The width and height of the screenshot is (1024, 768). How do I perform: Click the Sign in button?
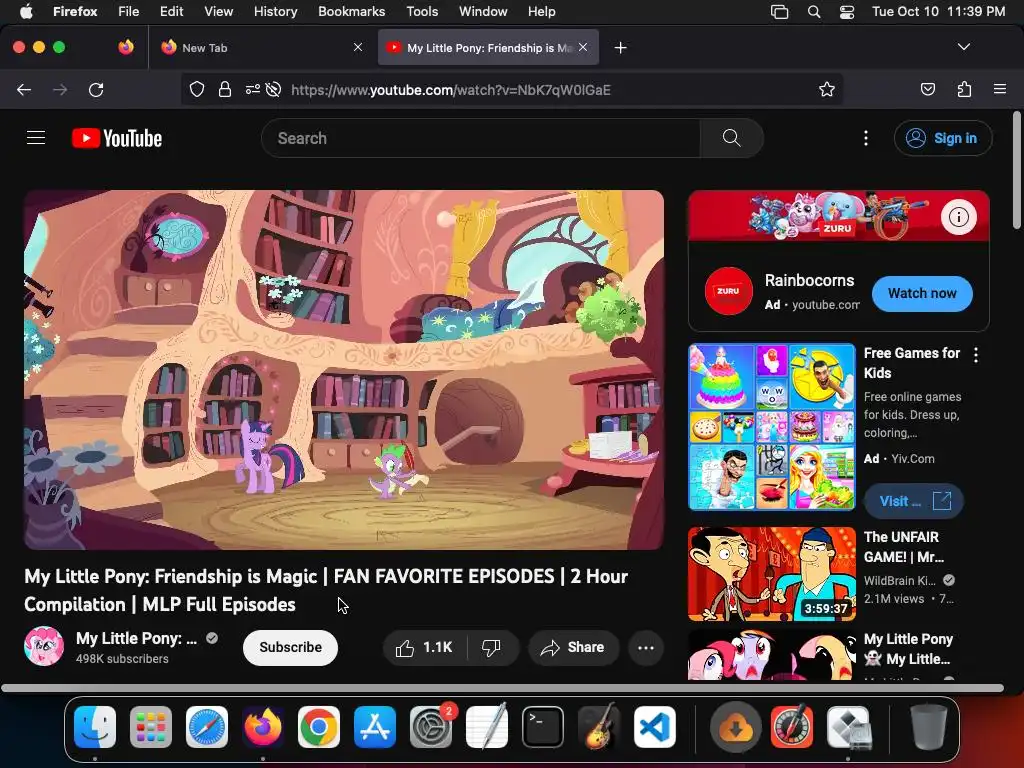point(943,138)
